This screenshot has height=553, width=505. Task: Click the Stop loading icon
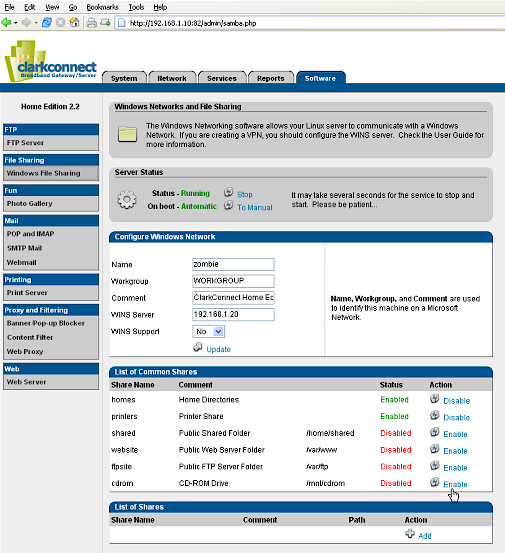click(x=60, y=23)
